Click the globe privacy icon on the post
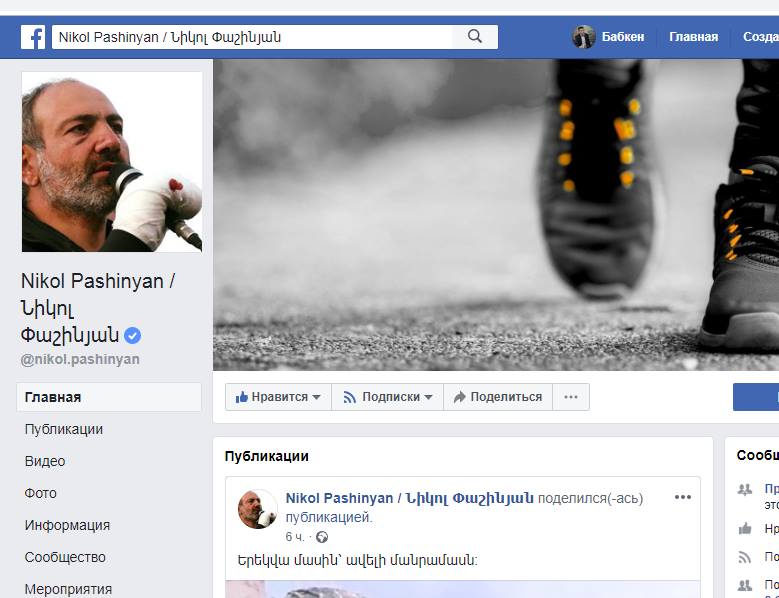The width and height of the screenshot is (779, 598). point(322,537)
